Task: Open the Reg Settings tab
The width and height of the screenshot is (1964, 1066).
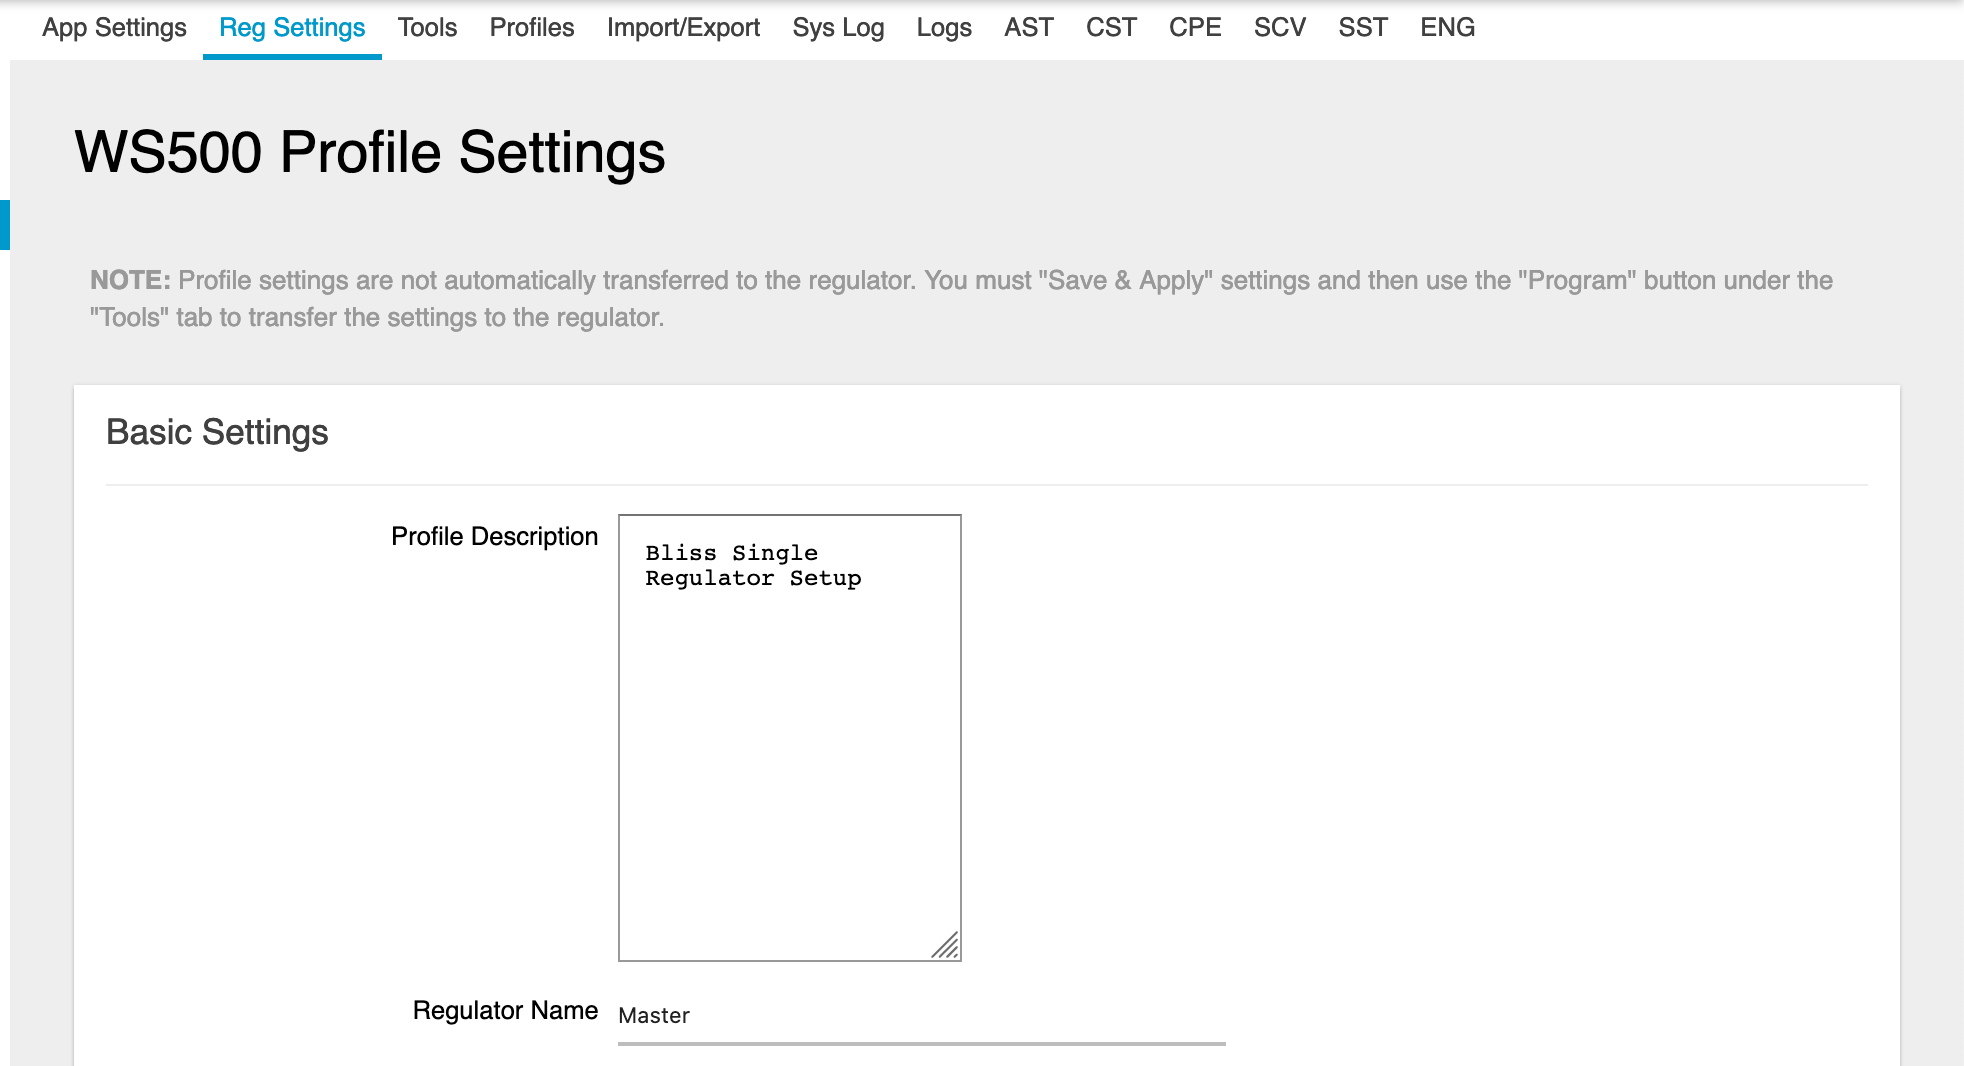Action: pyautogui.click(x=291, y=27)
